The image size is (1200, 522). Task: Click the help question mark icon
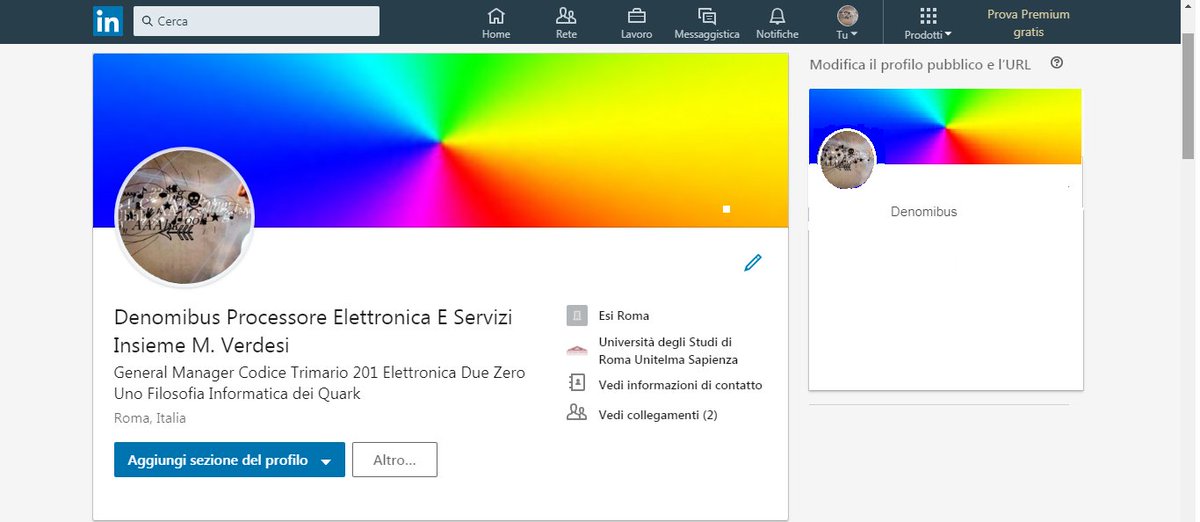[1057, 63]
